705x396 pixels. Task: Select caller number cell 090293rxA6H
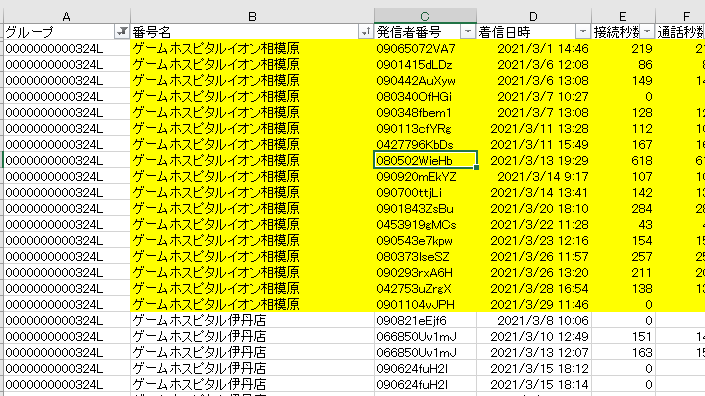coord(425,272)
